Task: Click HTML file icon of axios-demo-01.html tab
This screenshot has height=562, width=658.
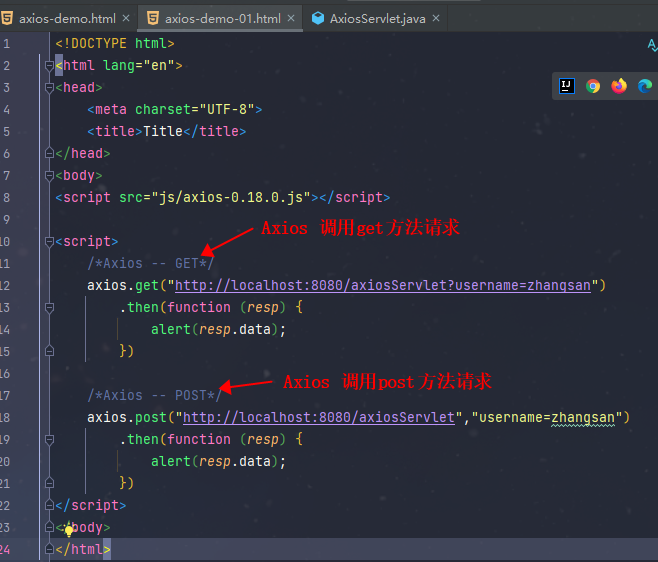Action: click(153, 18)
